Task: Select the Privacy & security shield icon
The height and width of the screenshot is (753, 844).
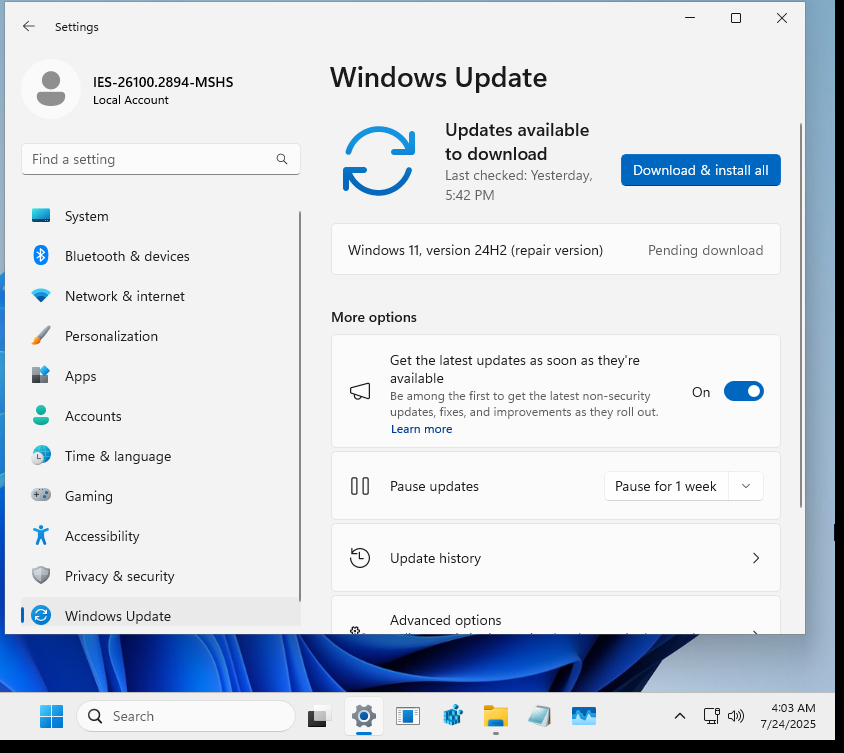Action: click(x=41, y=575)
